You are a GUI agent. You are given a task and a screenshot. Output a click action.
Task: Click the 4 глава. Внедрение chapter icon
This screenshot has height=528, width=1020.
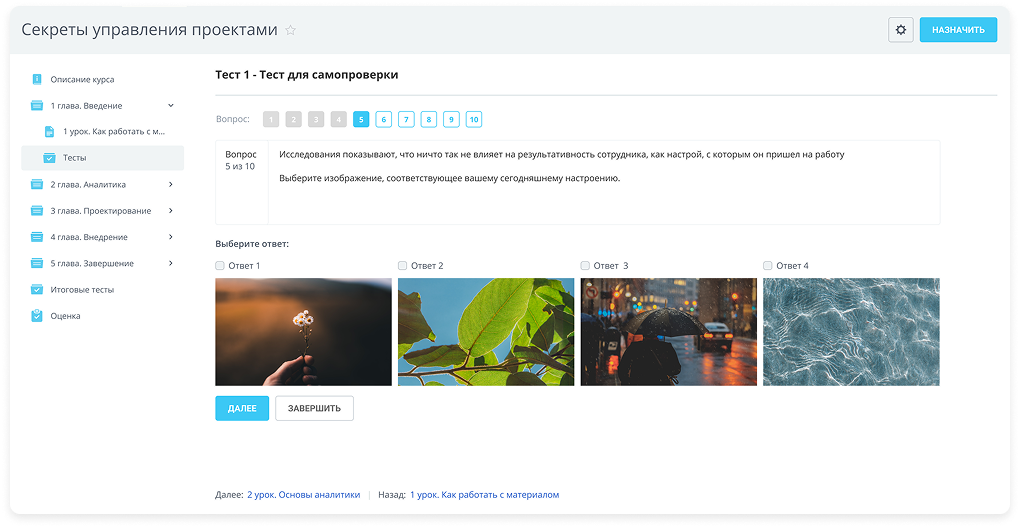(37, 237)
